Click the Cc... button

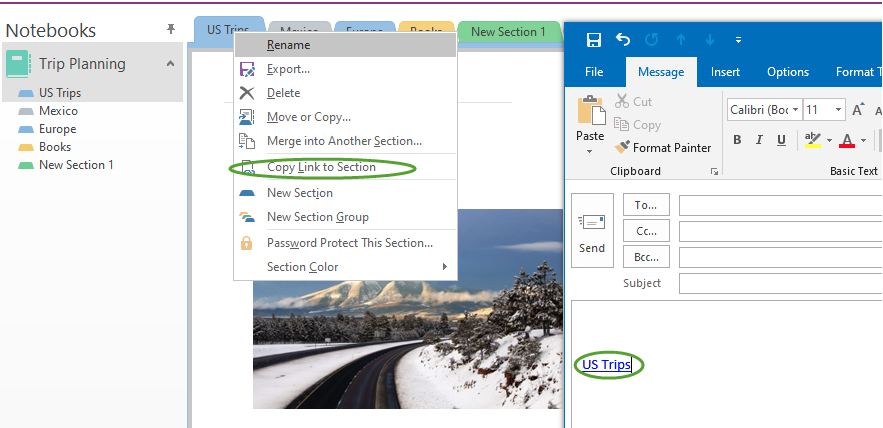click(646, 231)
